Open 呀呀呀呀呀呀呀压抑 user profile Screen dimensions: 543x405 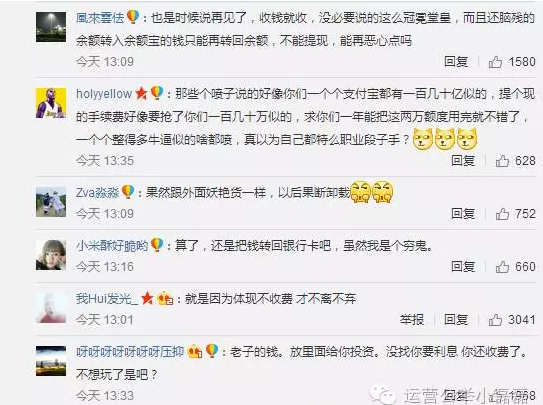tap(130, 352)
